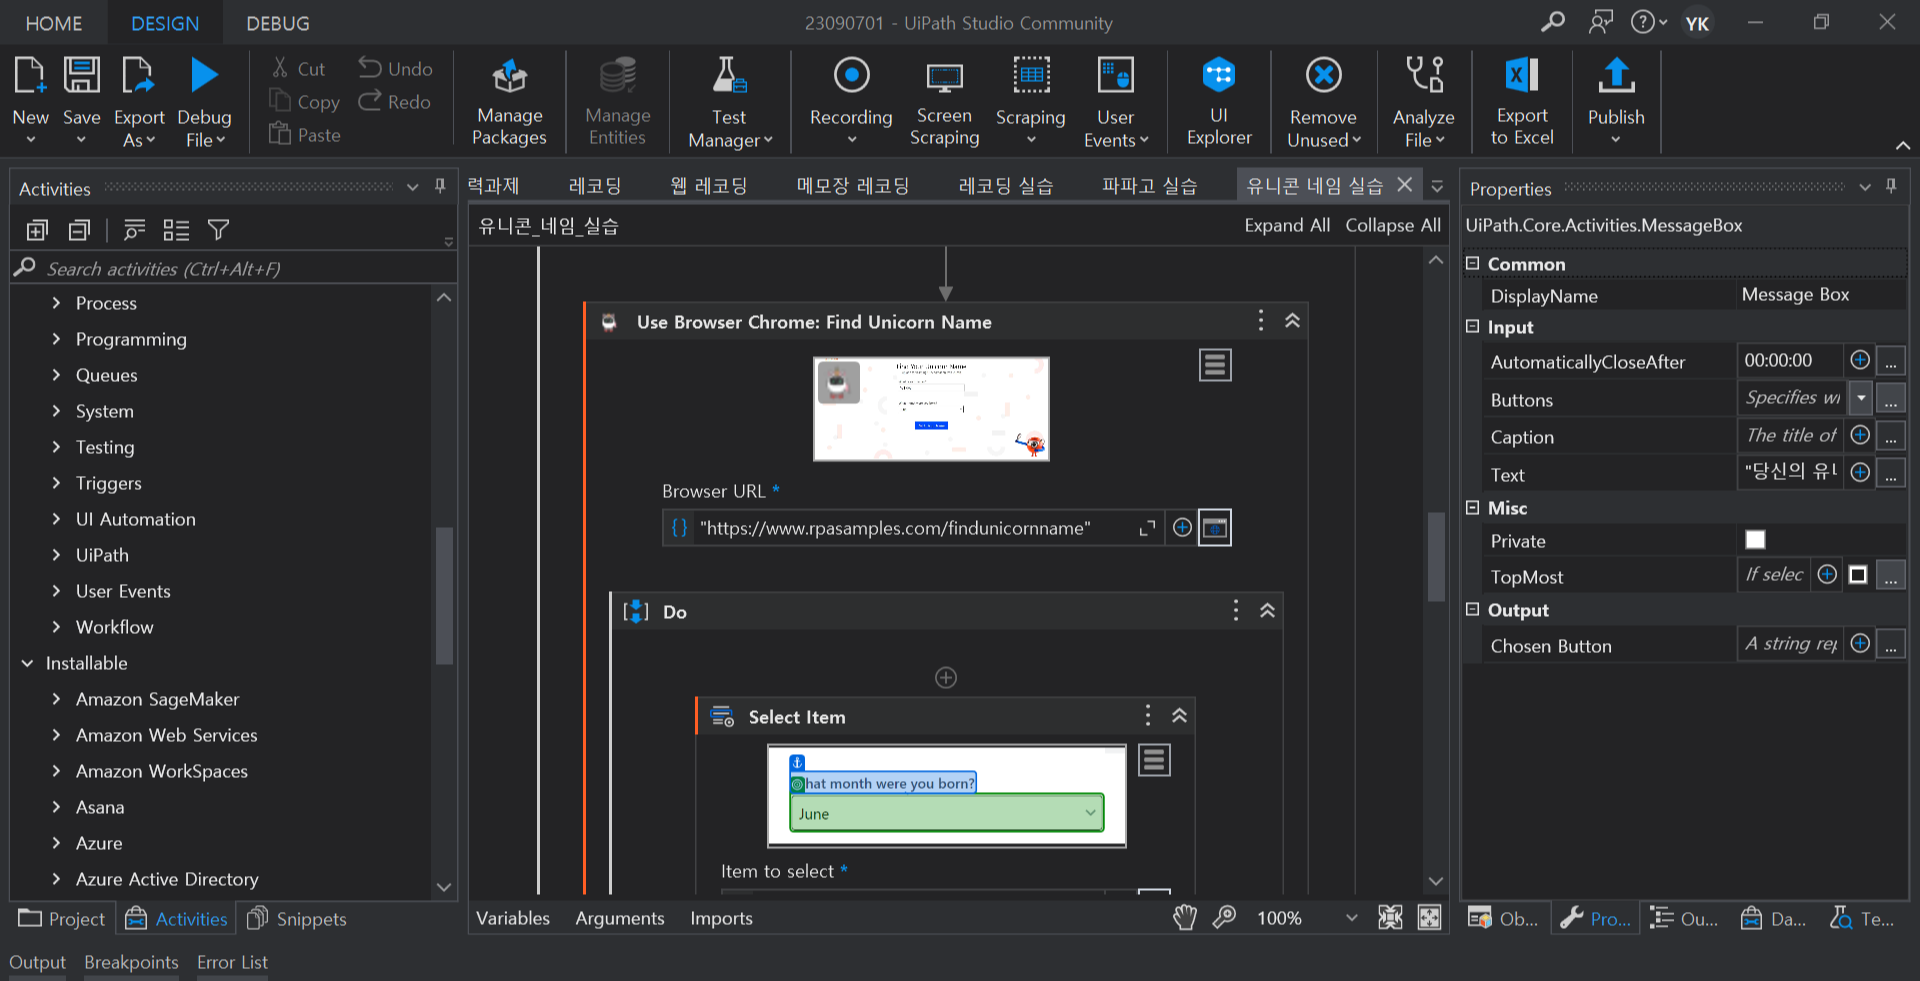Image resolution: width=1920 pixels, height=981 pixels.
Task: Click Collapse All in designer
Action: click(1393, 225)
